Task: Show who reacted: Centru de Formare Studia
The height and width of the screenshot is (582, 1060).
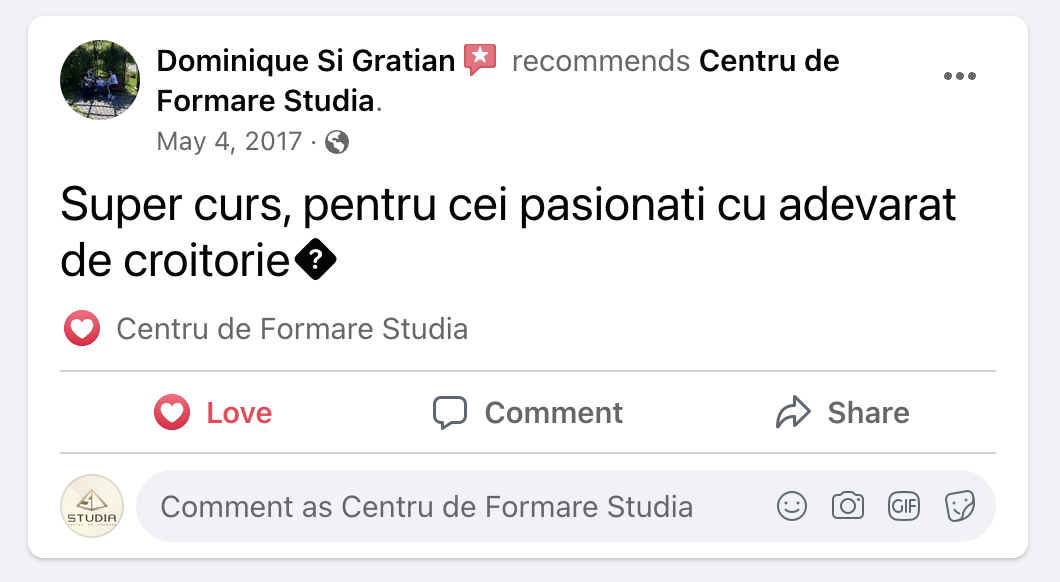Action: 292,329
